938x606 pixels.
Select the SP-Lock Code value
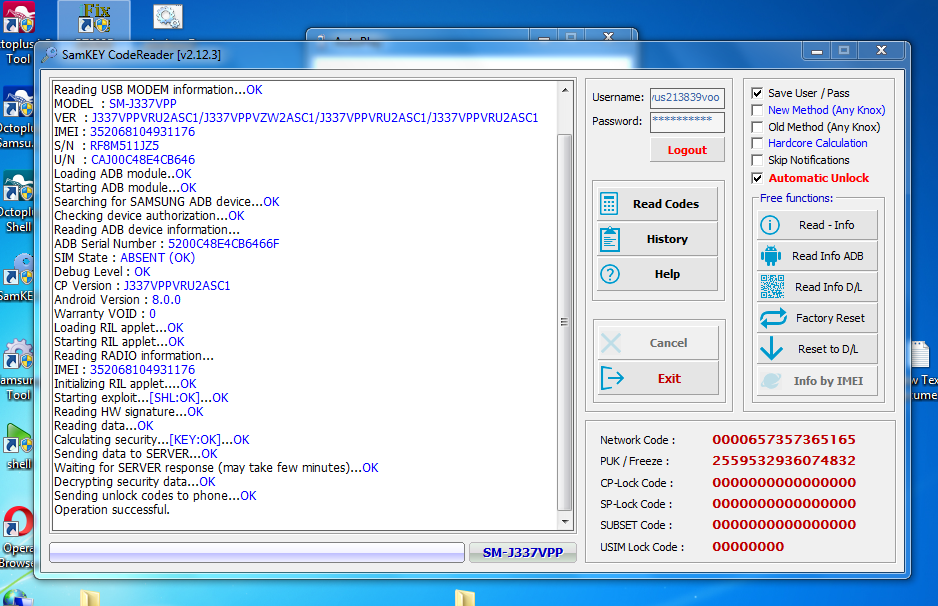[x=784, y=503]
